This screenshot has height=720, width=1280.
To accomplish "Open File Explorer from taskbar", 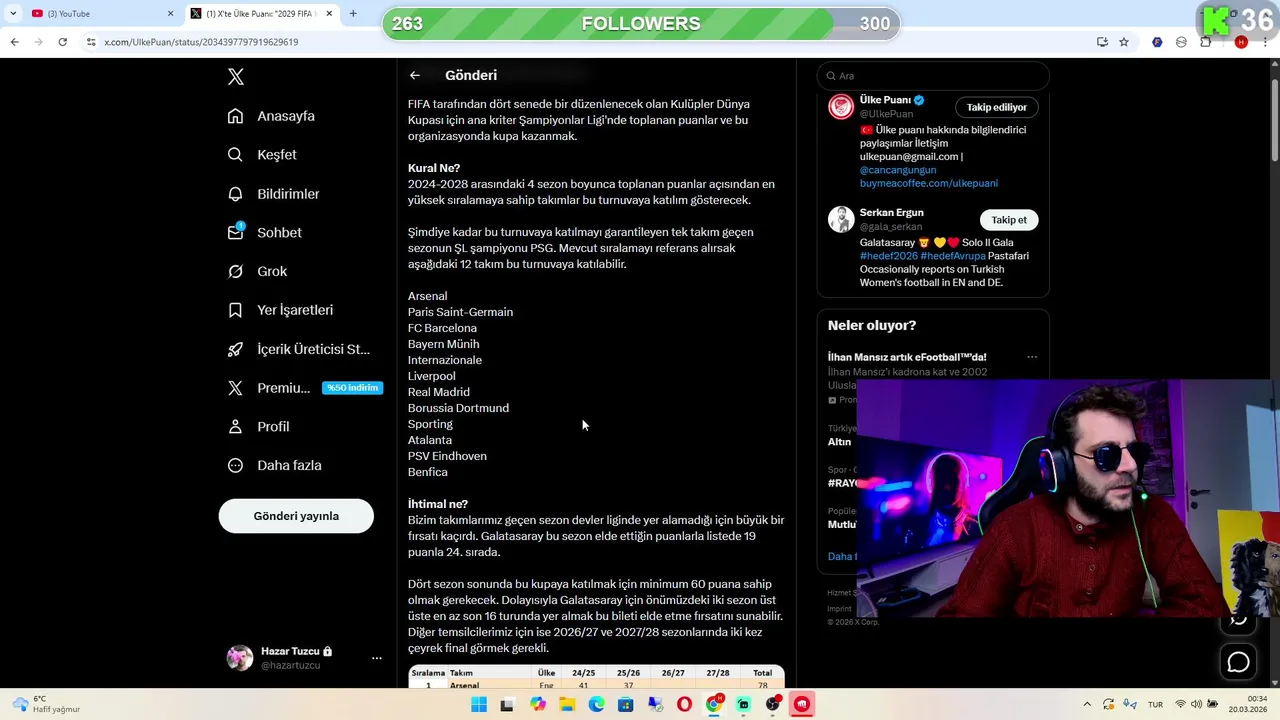I will click(567, 705).
